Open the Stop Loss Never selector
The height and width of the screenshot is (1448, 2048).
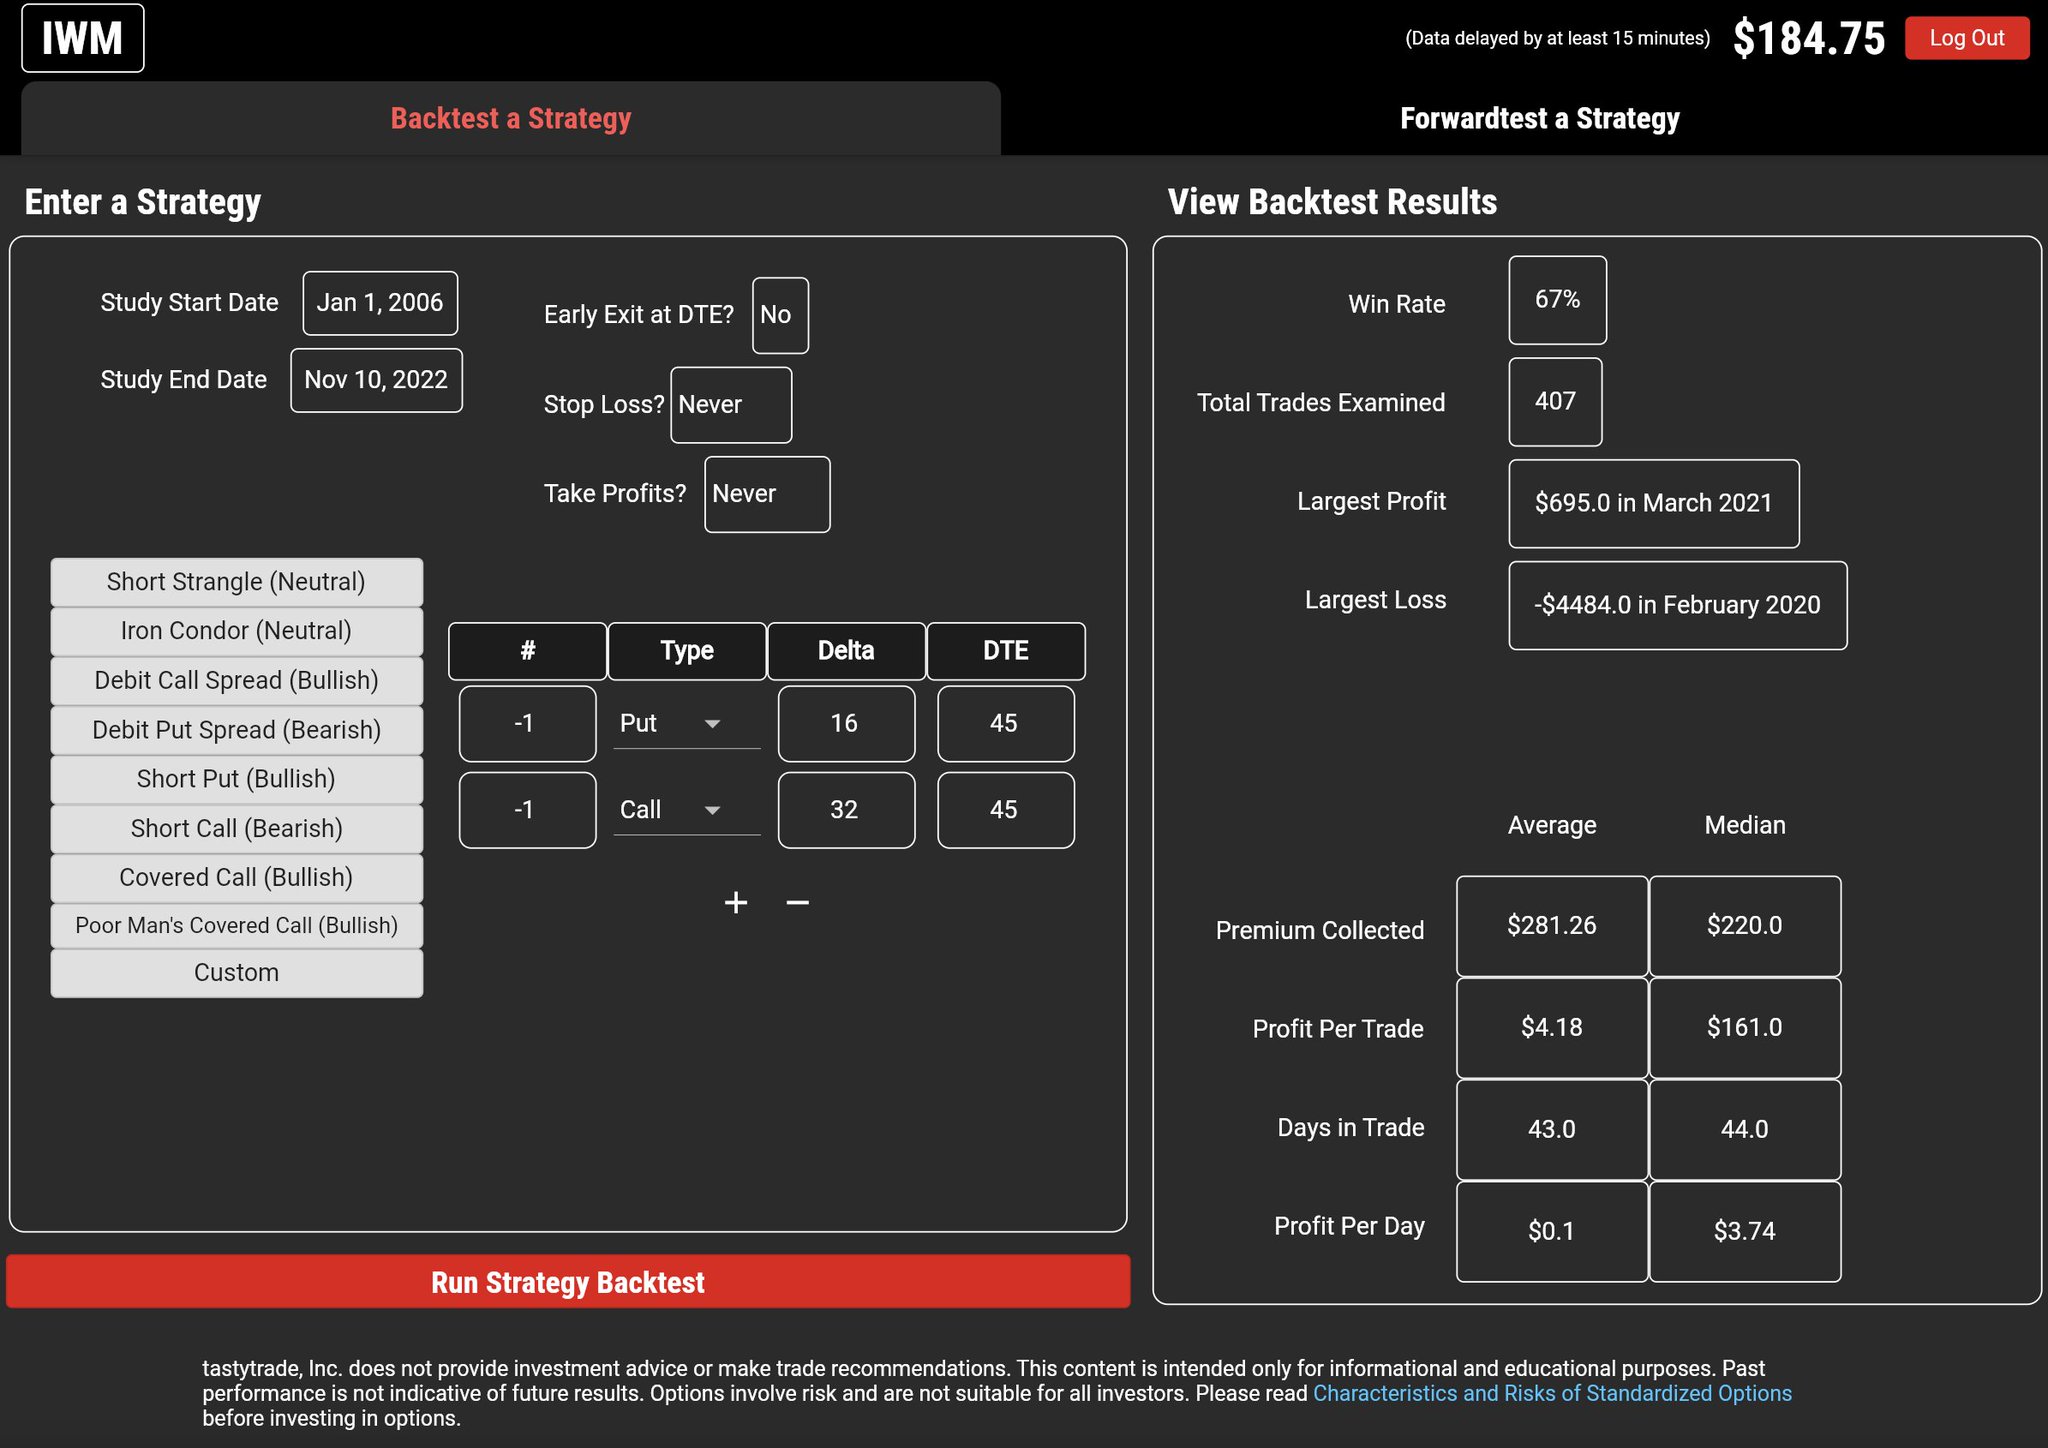[730, 405]
